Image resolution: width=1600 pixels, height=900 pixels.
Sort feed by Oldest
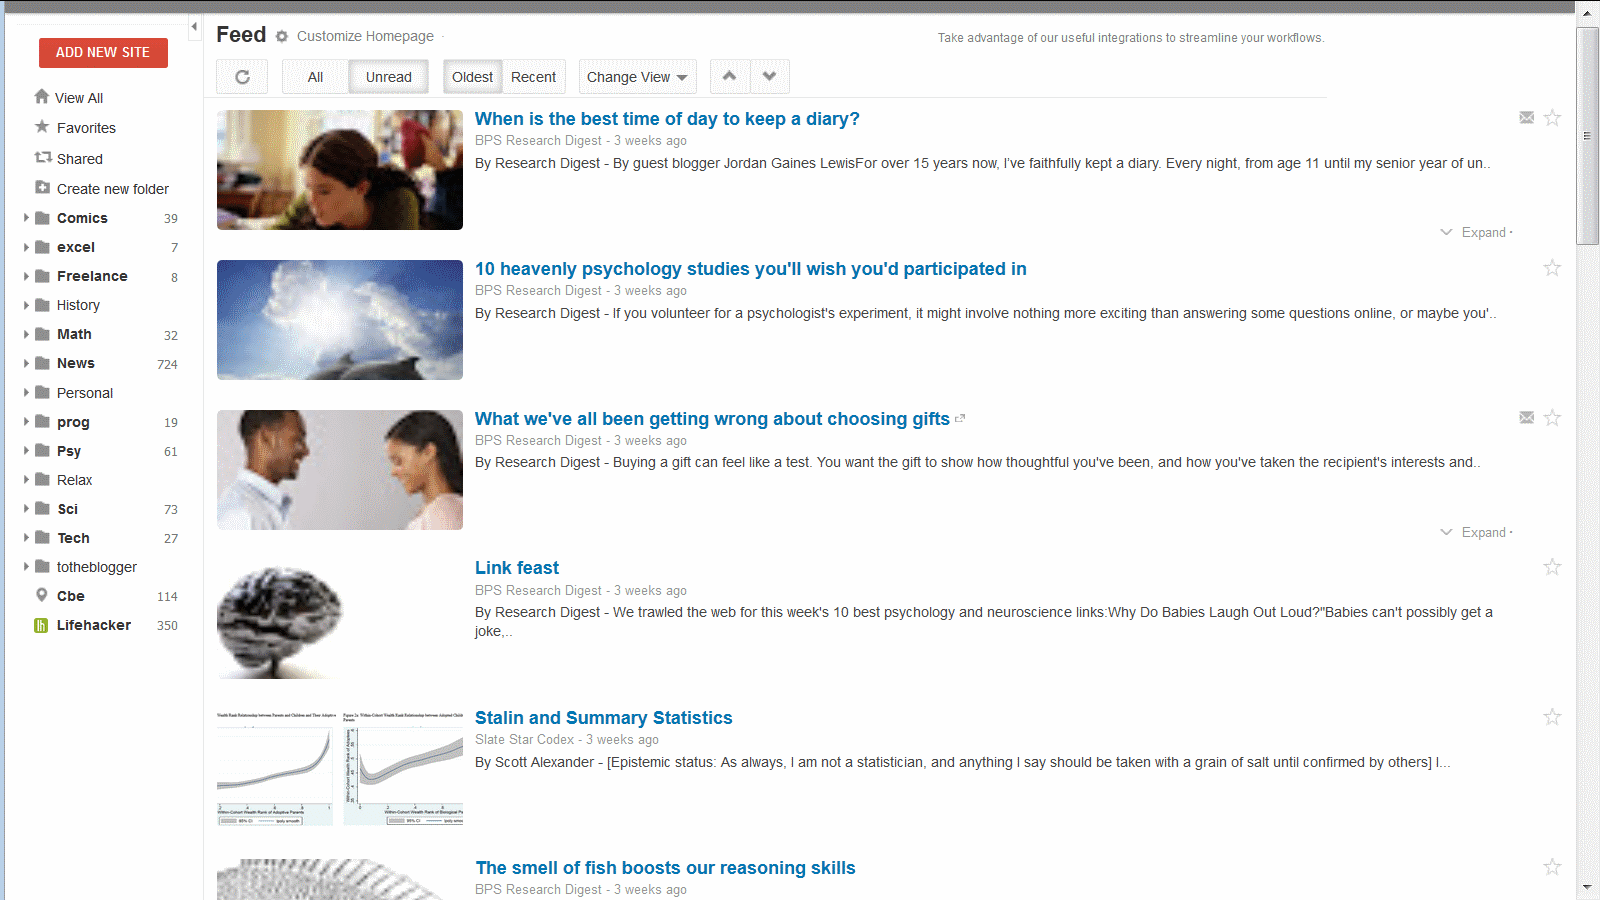(472, 77)
